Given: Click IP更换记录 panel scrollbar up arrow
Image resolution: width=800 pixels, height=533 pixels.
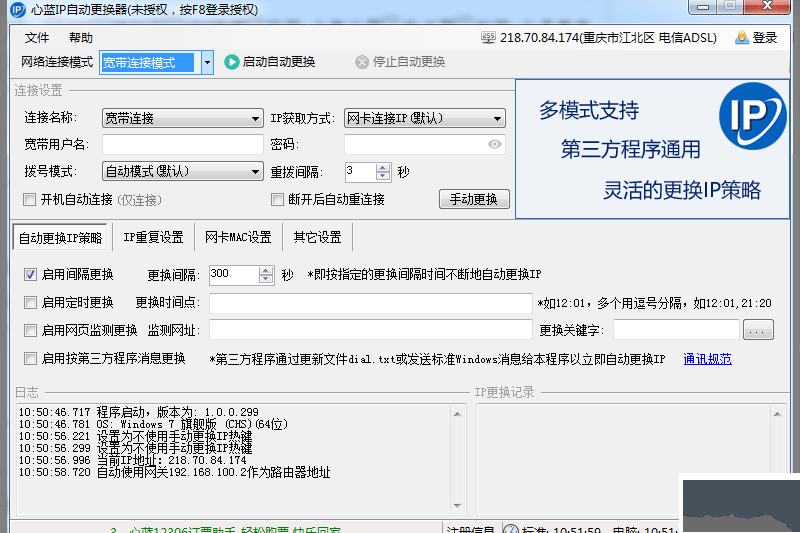Looking at the screenshot, I should [x=777, y=414].
